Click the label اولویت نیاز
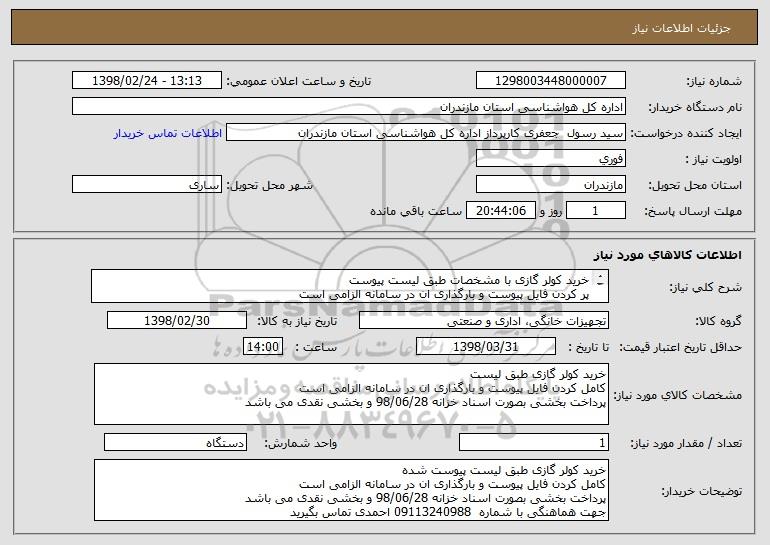 click(x=714, y=159)
